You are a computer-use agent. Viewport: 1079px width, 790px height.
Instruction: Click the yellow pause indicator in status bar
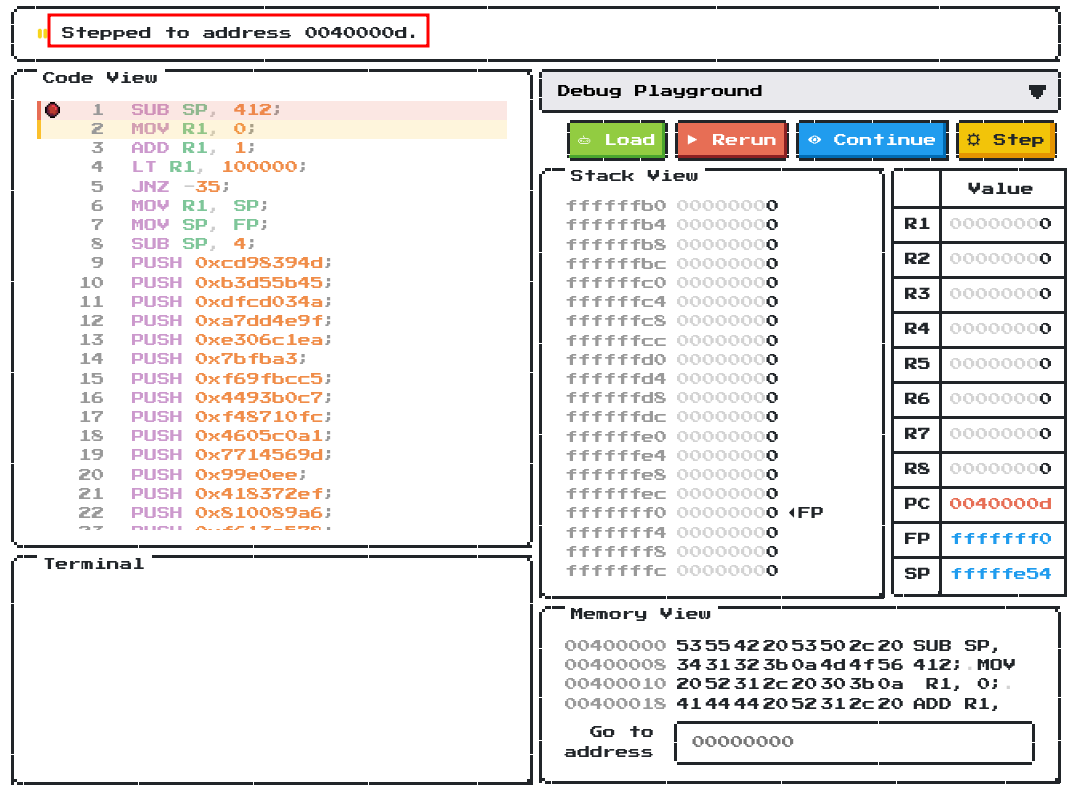pyautogui.click(x=41, y=33)
